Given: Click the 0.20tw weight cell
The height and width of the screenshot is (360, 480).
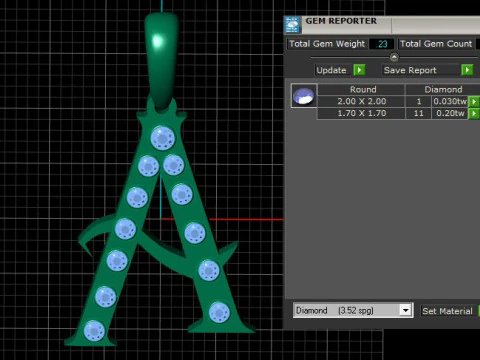Looking at the screenshot, I should point(450,113).
